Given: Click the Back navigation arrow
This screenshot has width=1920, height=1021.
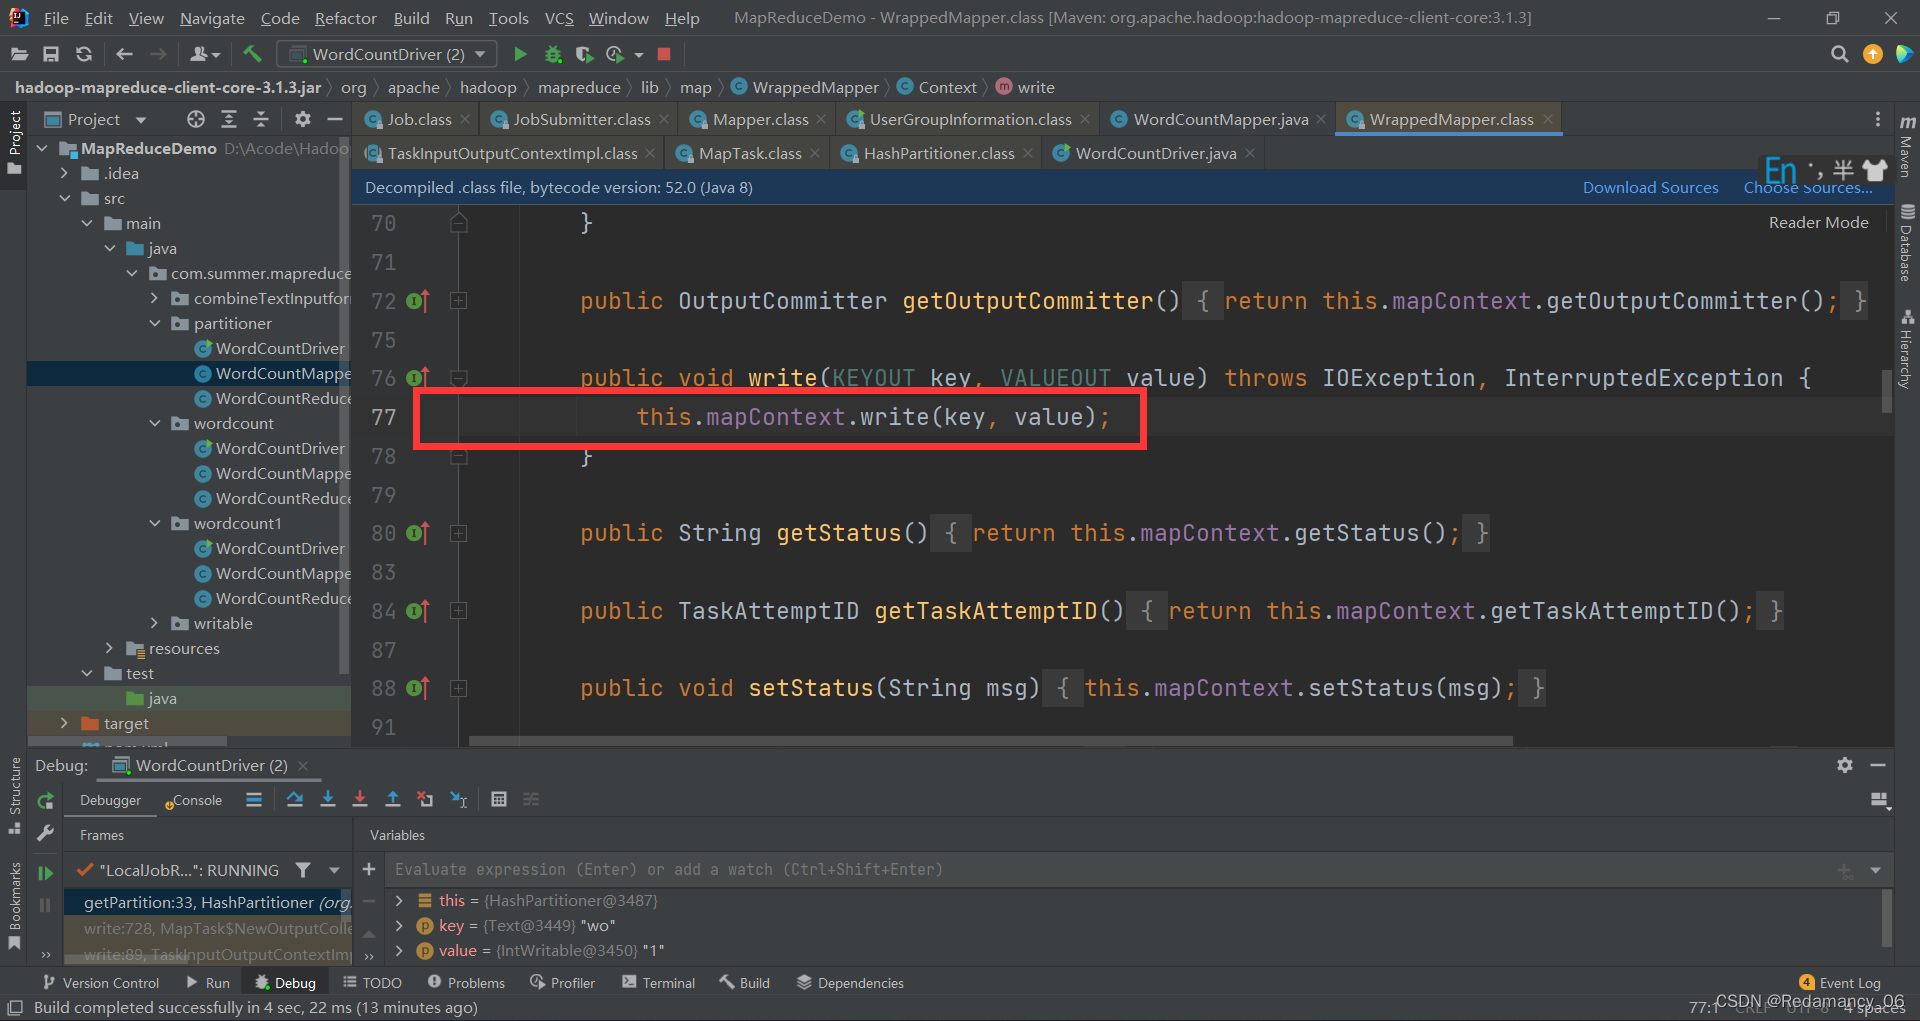Looking at the screenshot, I should coord(124,54).
